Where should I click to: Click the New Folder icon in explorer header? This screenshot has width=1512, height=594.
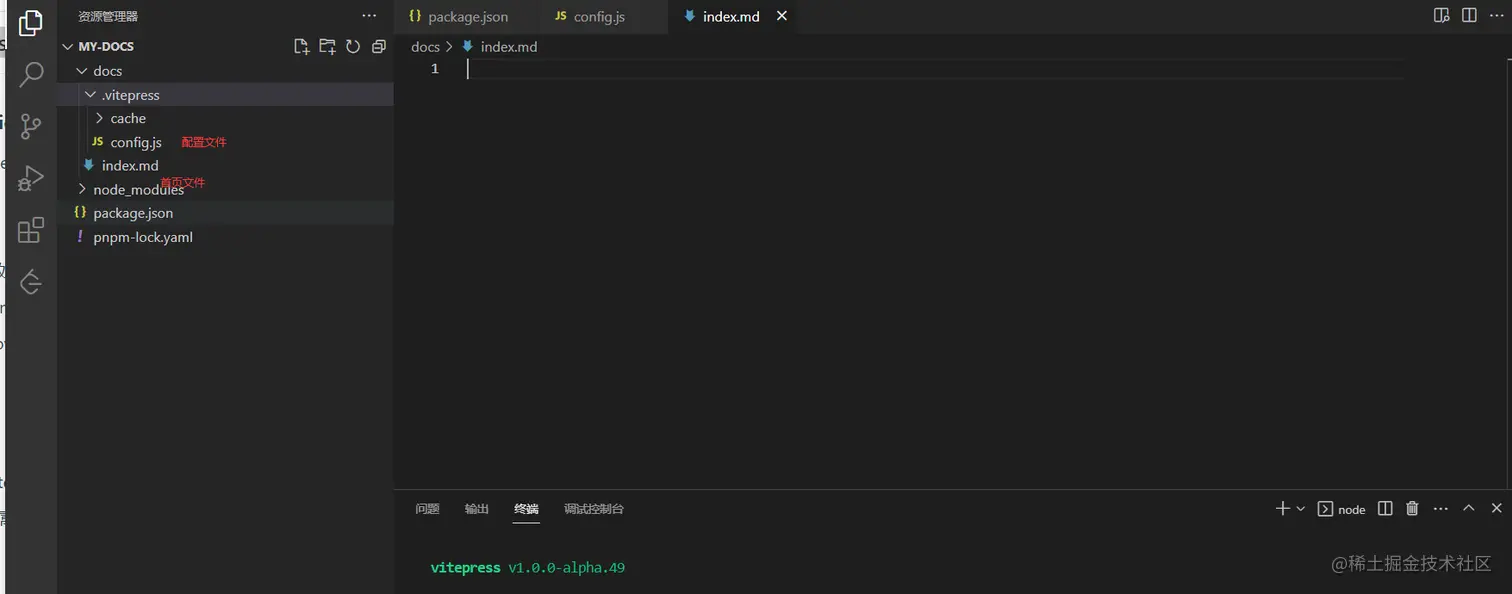point(327,46)
